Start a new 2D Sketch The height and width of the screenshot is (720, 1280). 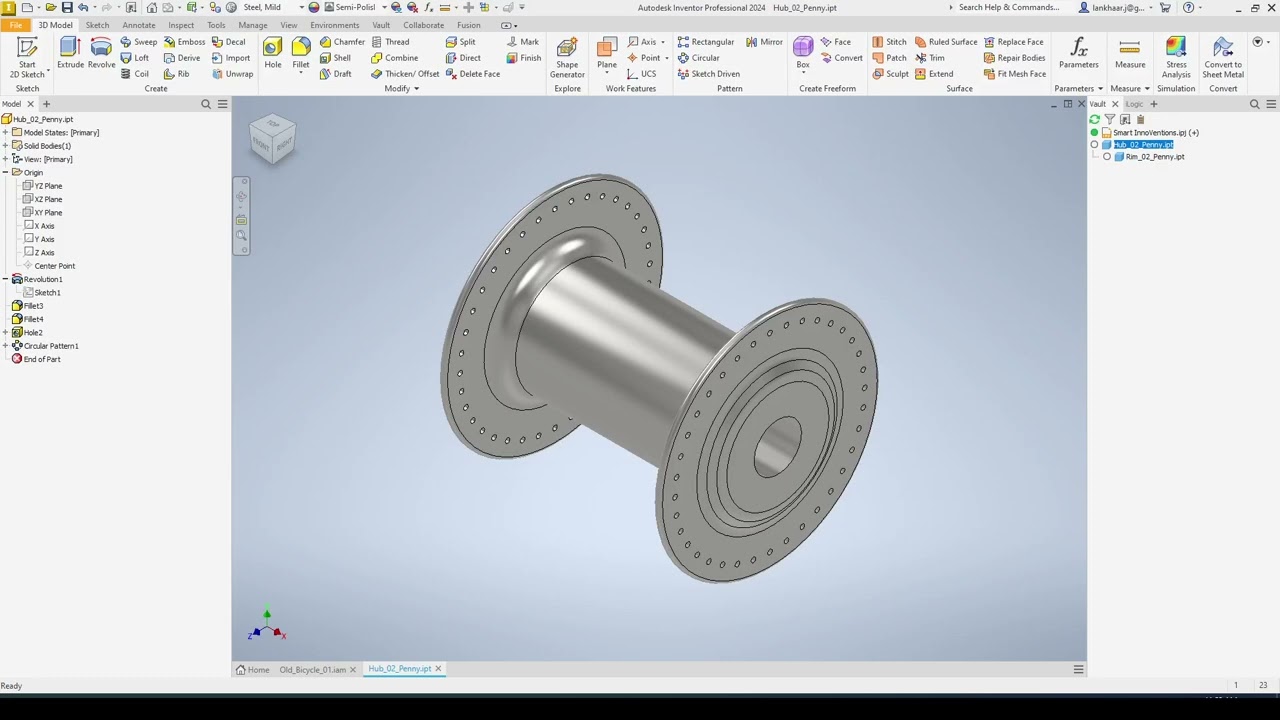click(27, 56)
